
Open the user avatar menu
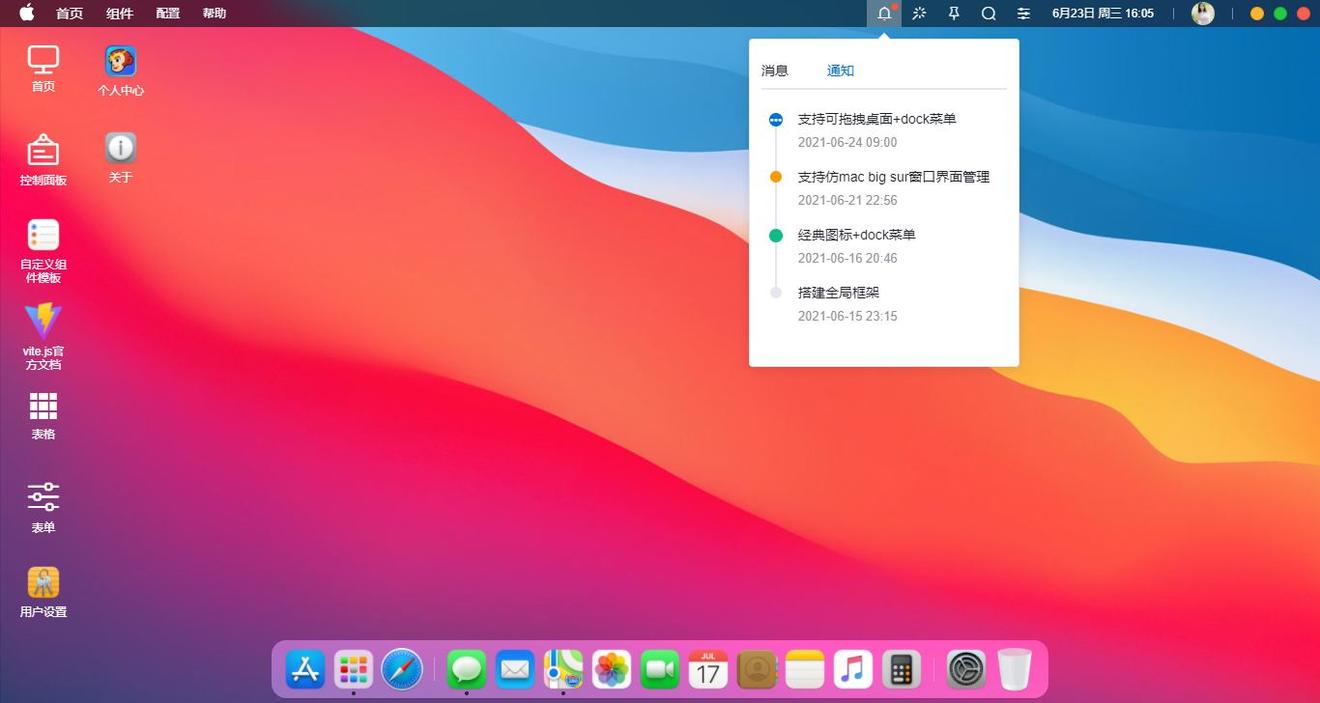coord(1203,13)
